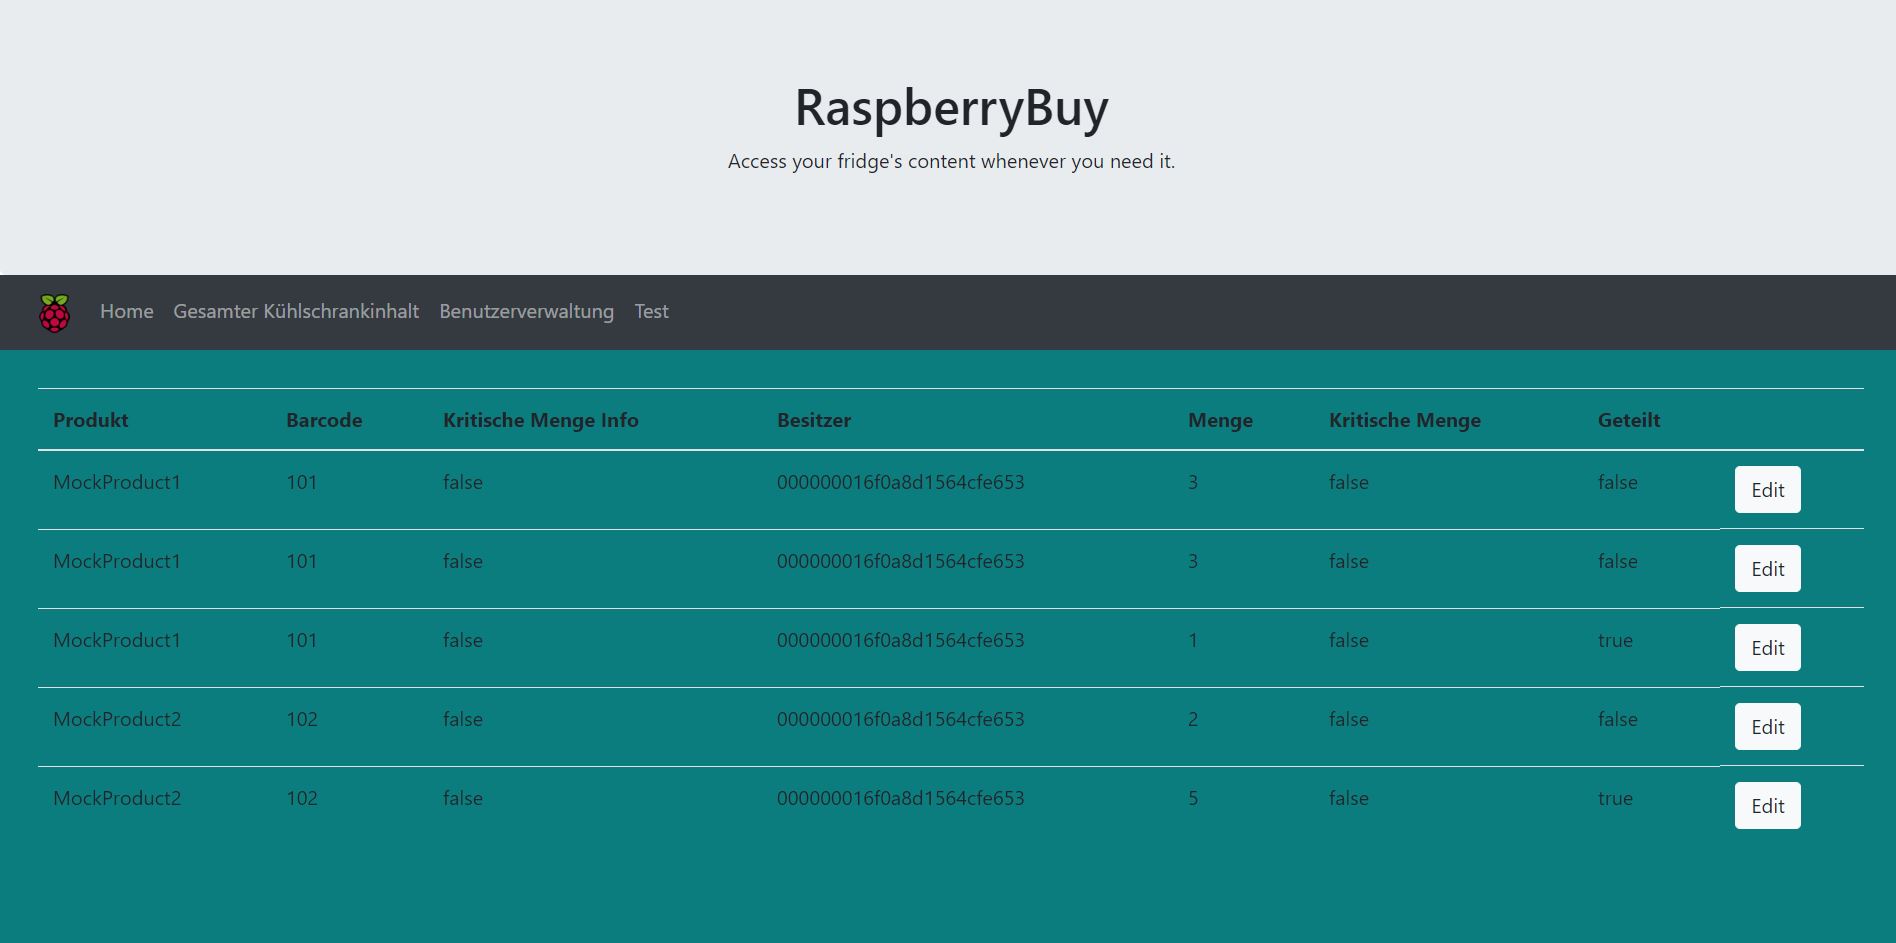This screenshot has height=943, width=1896.
Task: Select MockProduct2 name in the Menge 5 row
Action: point(117,798)
